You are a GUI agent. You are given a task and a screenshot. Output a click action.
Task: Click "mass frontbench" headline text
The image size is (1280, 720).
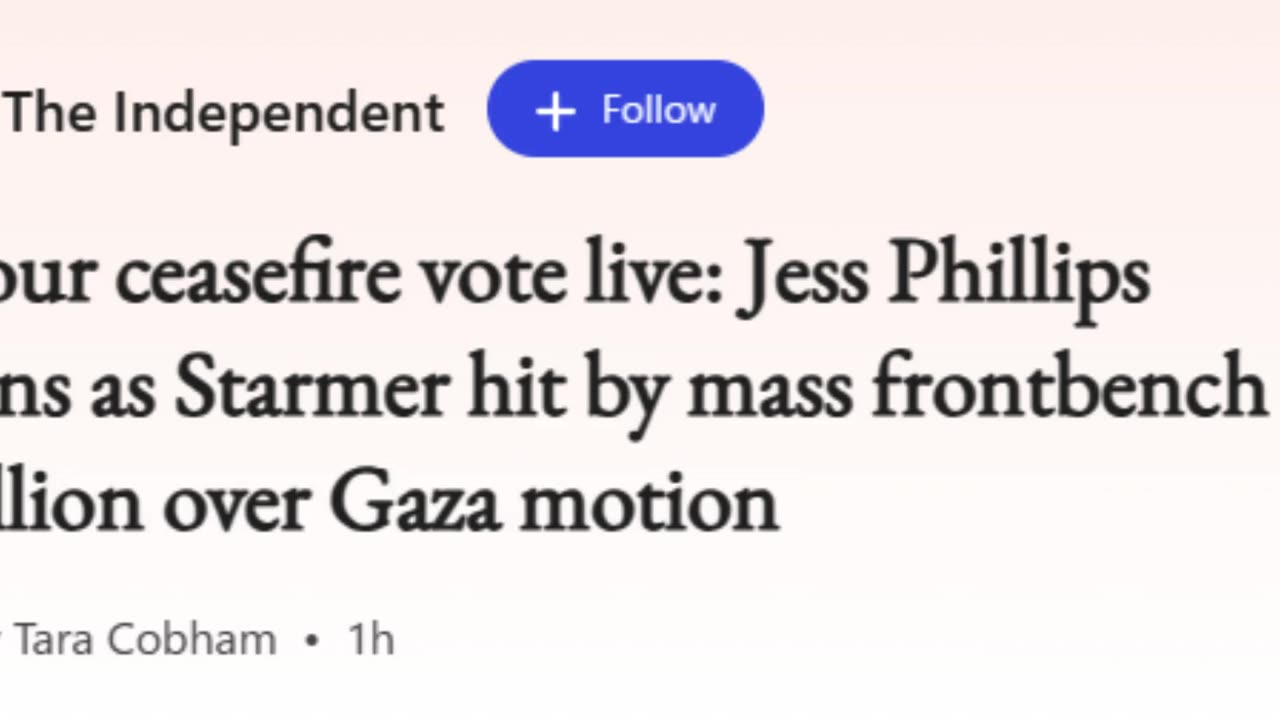pos(975,389)
